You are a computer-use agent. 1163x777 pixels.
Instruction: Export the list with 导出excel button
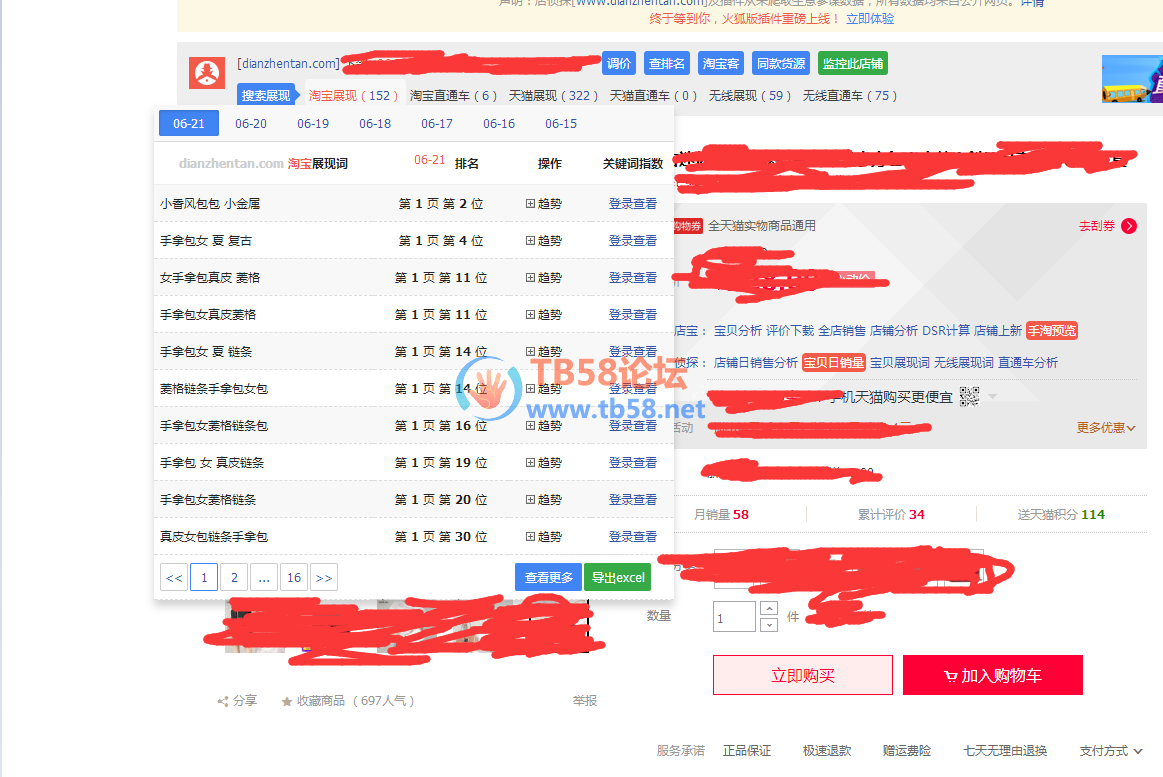[618, 578]
